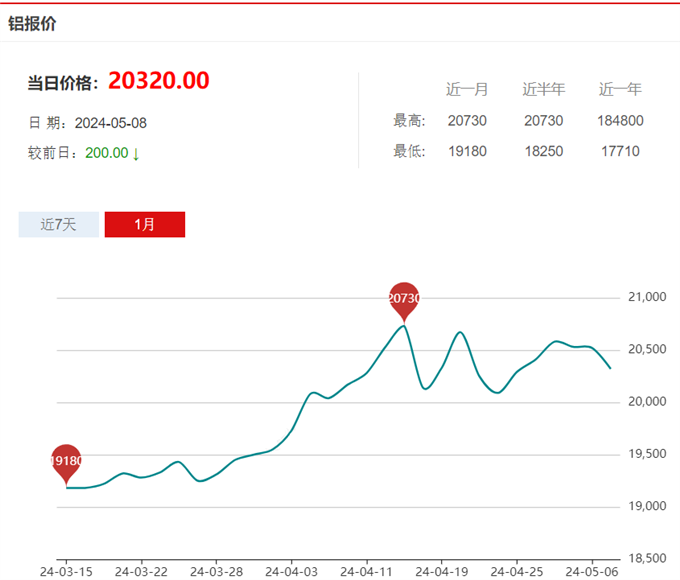680x580 pixels.
Task: Click the 铝报价 panel title
Action: pyautogui.click(x=33, y=23)
